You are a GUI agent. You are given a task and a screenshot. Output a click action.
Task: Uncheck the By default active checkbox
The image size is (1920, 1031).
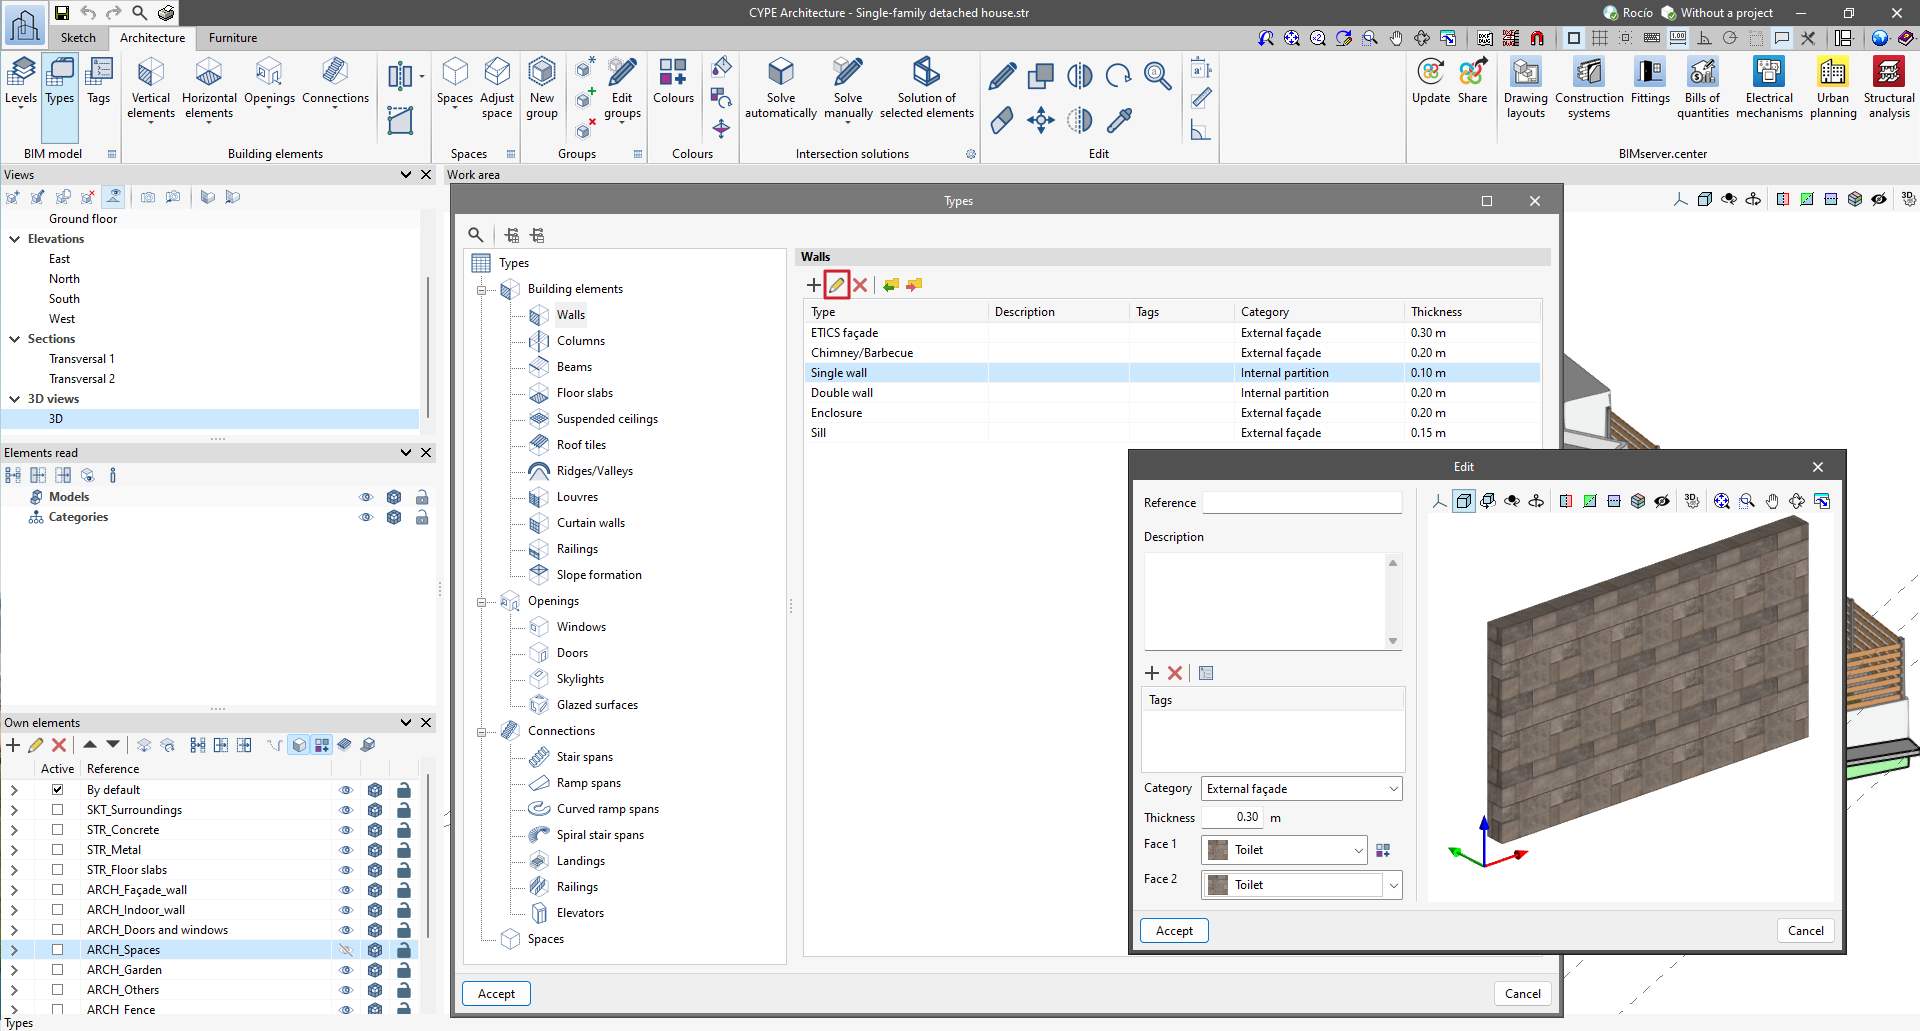coord(58,790)
